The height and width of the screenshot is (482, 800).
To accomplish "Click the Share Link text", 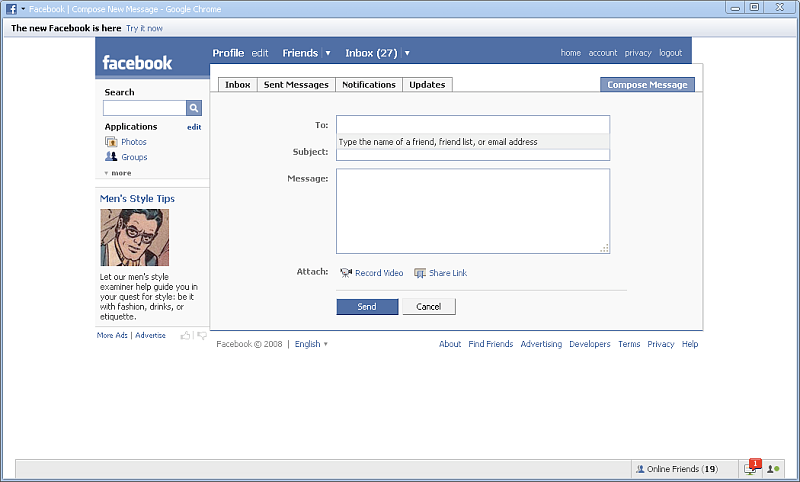I will coord(448,273).
